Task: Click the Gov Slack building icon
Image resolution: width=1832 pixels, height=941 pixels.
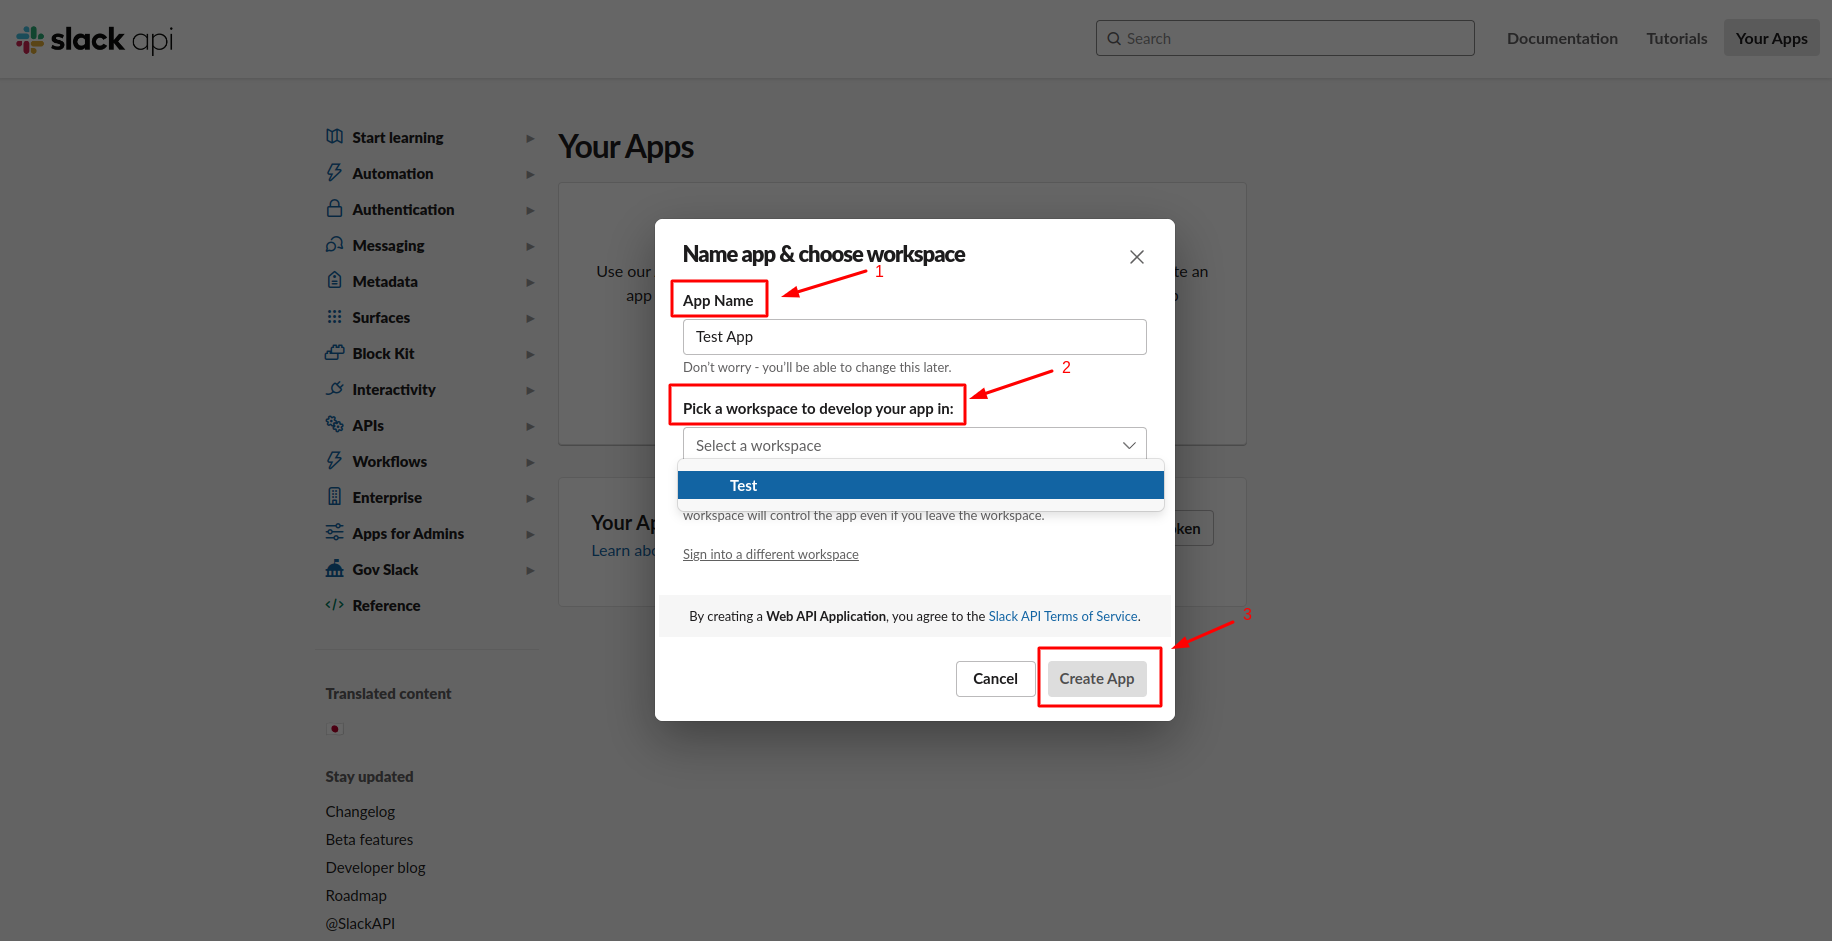Action: tap(335, 568)
